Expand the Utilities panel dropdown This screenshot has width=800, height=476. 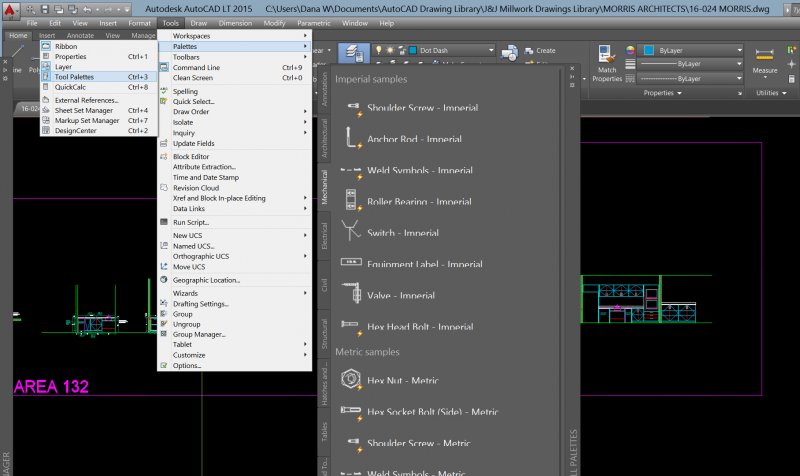pyautogui.click(x=771, y=93)
